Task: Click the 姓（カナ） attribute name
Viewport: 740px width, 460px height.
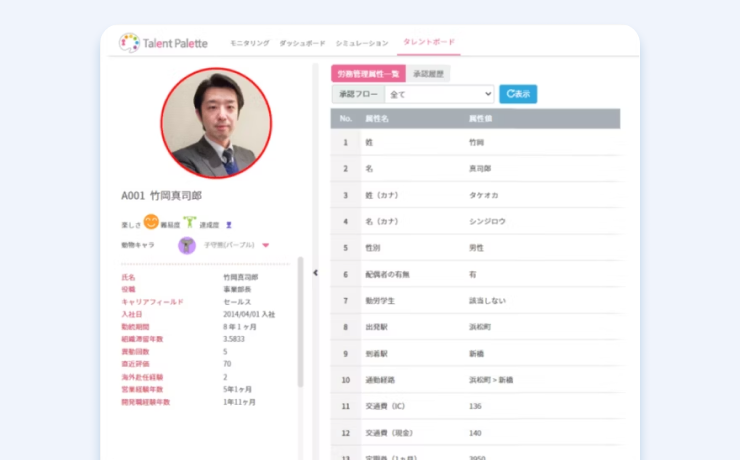Action: (382, 195)
